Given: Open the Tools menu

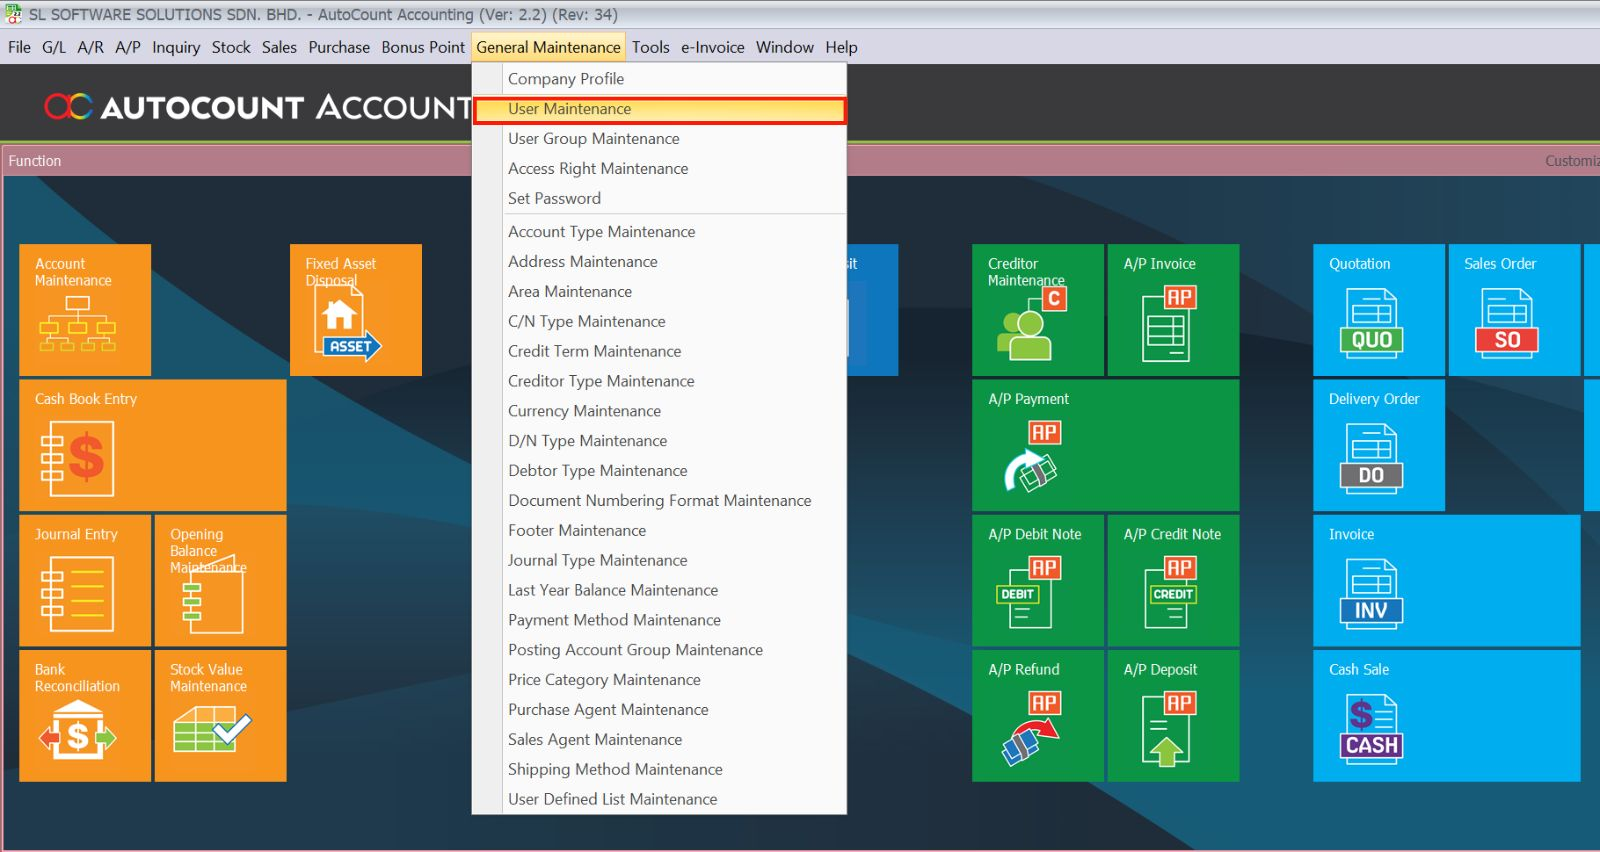Looking at the screenshot, I should coord(650,47).
